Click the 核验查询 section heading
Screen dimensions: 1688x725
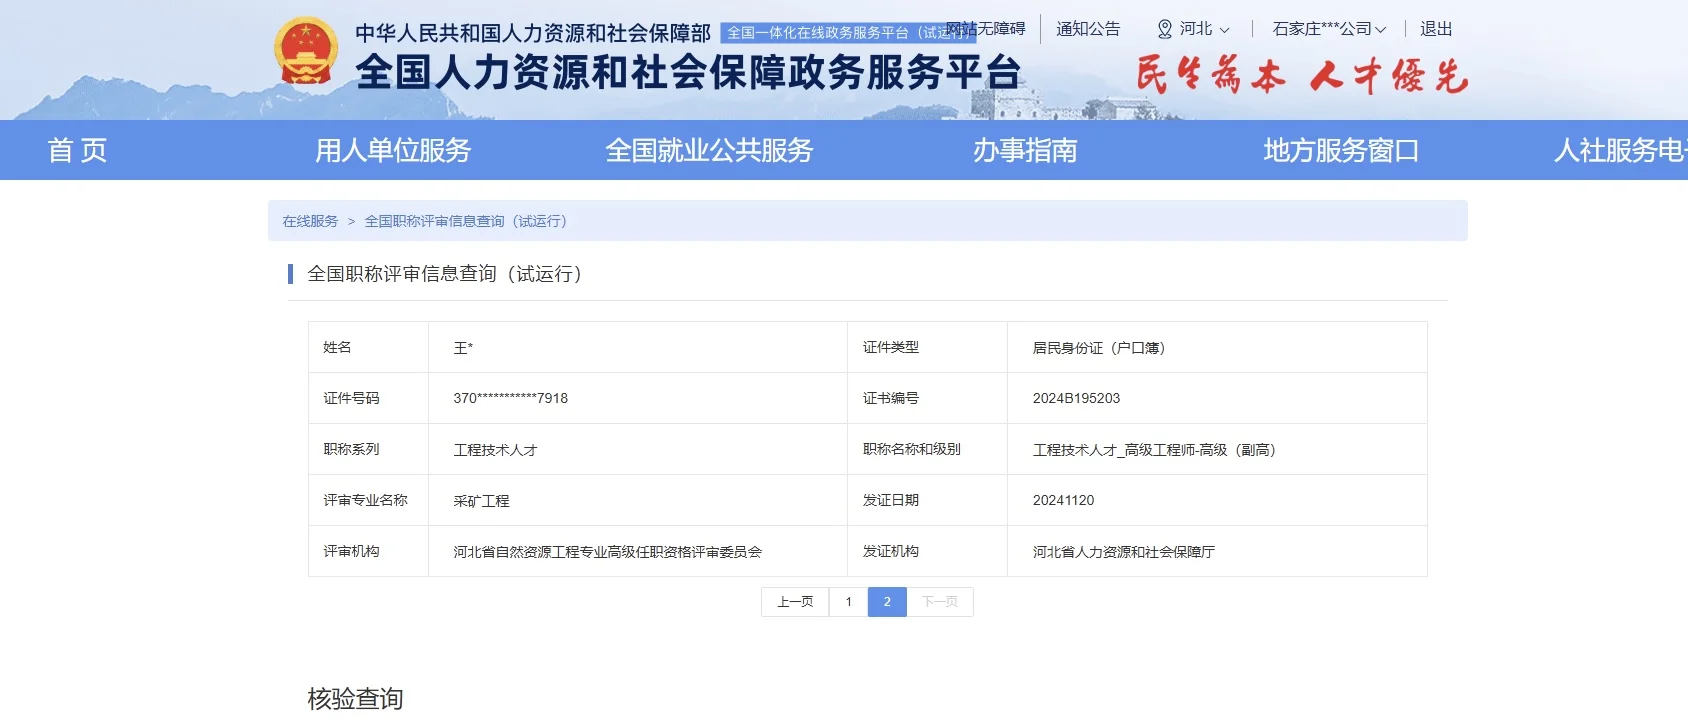tap(355, 699)
